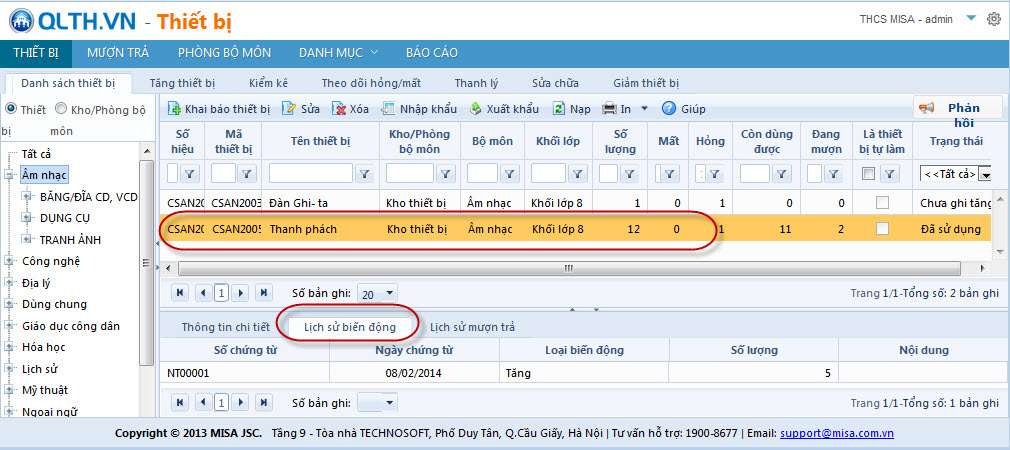Click the Nạp reload icon
The height and width of the screenshot is (450, 1010).
coord(559,109)
